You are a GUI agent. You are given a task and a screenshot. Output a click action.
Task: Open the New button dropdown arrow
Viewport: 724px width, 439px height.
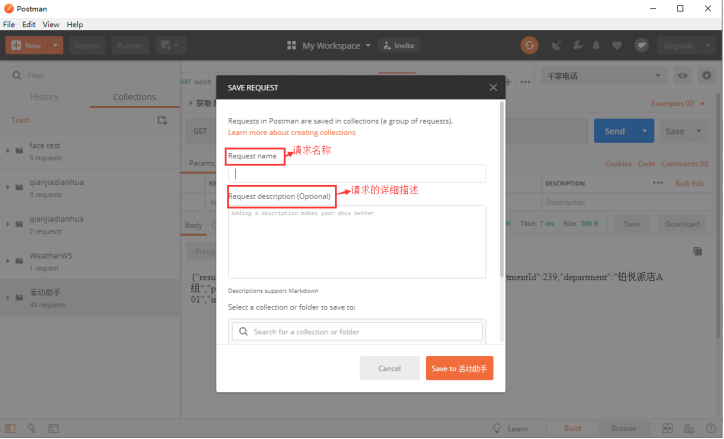point(55,45)
